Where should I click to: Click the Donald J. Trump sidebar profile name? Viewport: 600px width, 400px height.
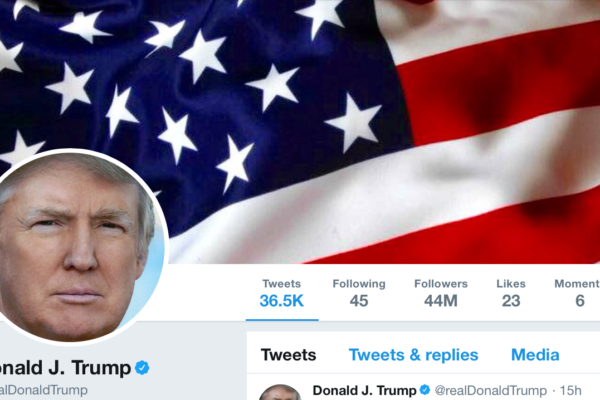tap(65, 368)
